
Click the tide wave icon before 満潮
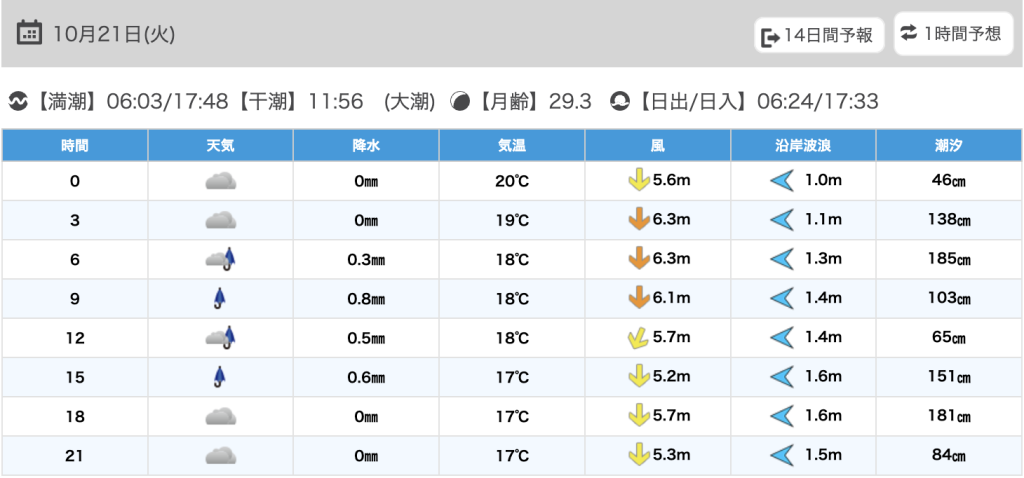click(x=18, y=101)
